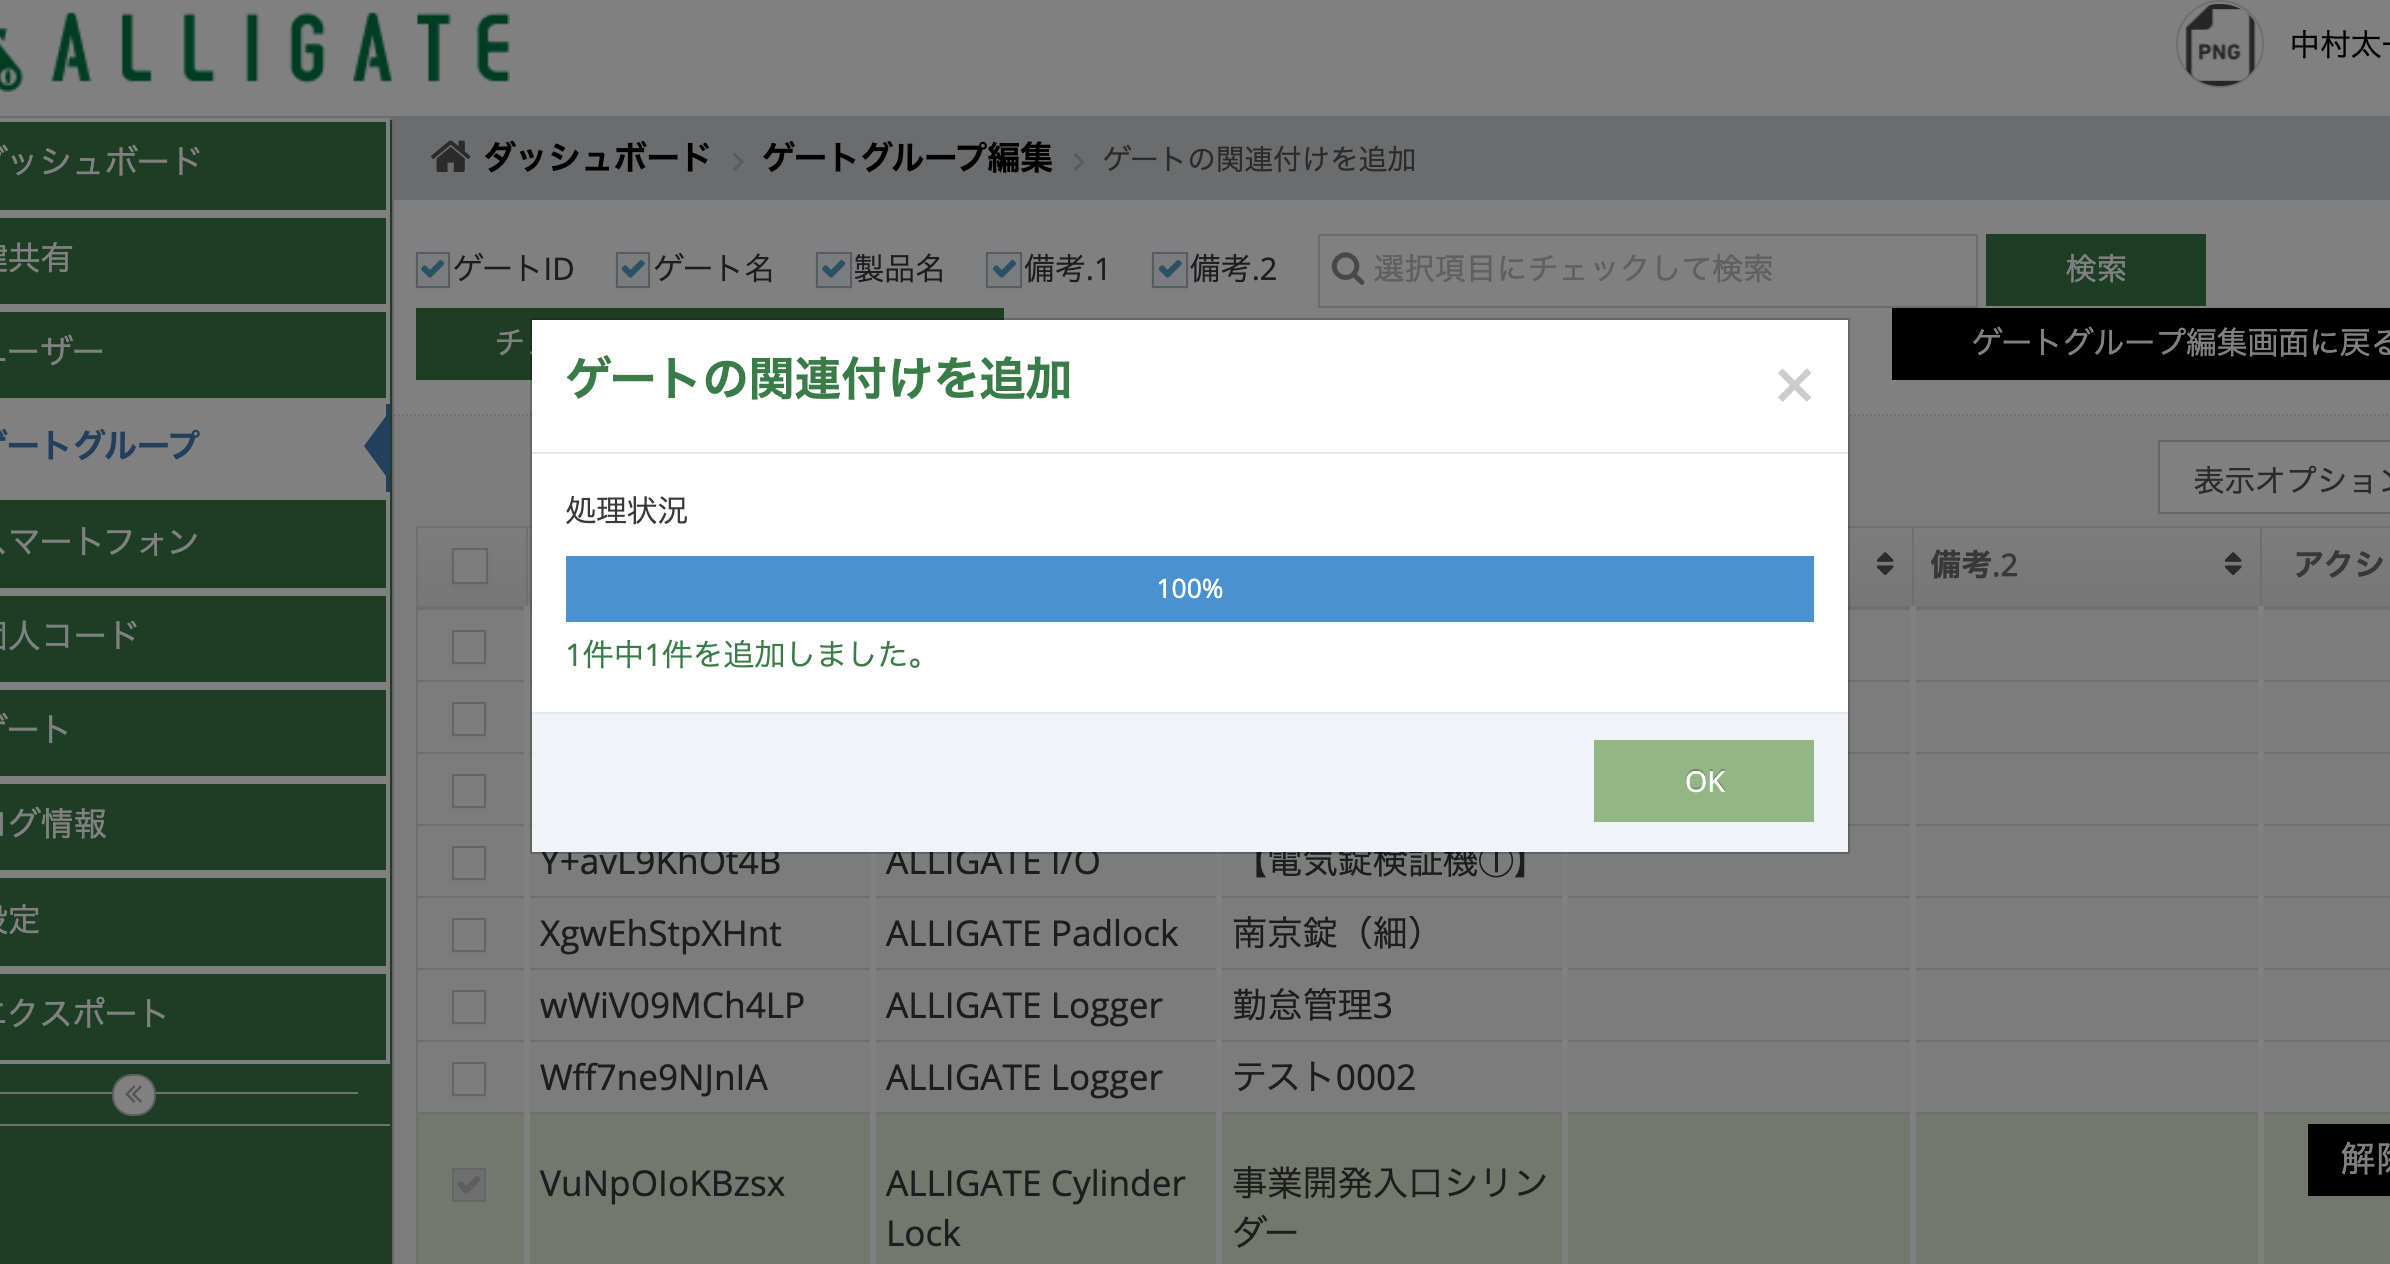2390x1264 pixels.
Task: Check the wWiV09MCh4LP row checkbox
Action: click(x=469, y=1007)
